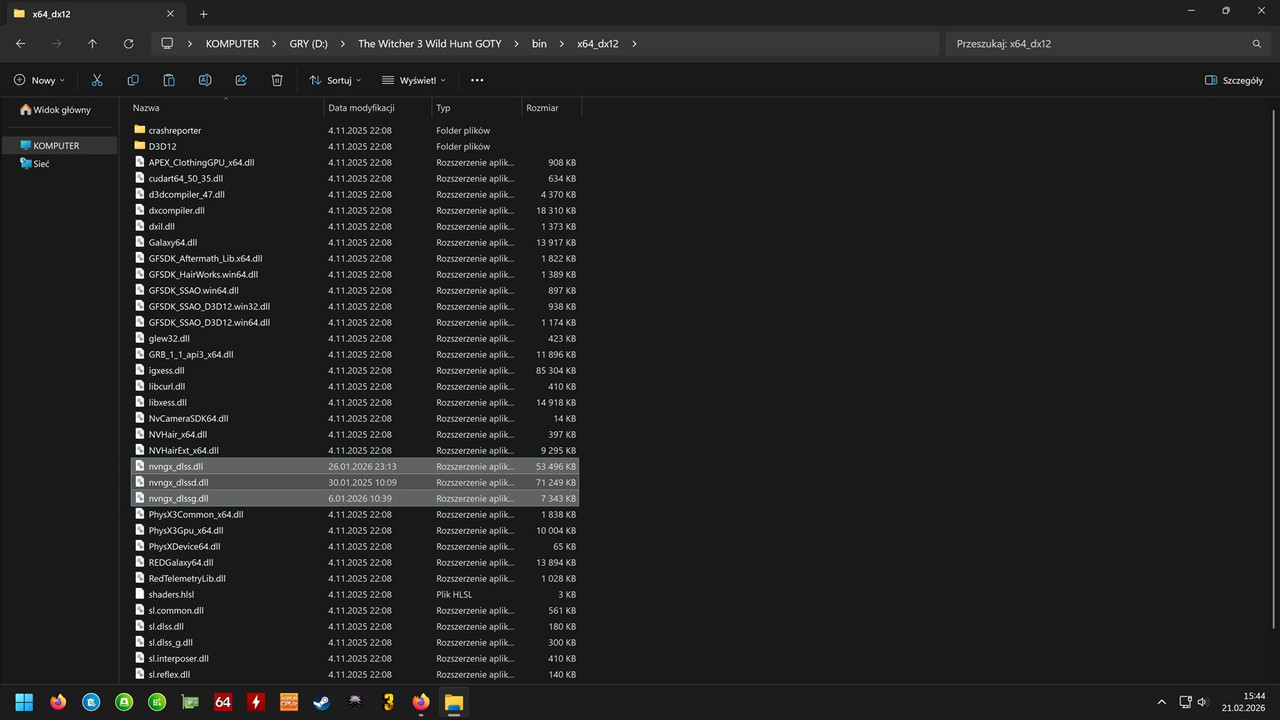Select glew32.dll file
Image resolution: width=1280 pixels, height=720 pixels.
(355, 338)
